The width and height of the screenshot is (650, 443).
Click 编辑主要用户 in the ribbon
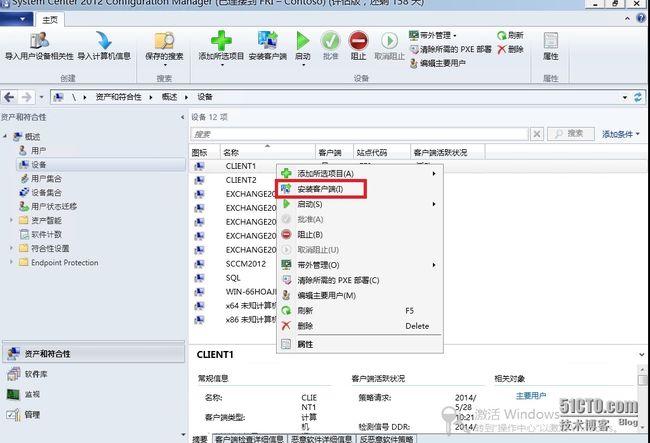pos(437,63)
